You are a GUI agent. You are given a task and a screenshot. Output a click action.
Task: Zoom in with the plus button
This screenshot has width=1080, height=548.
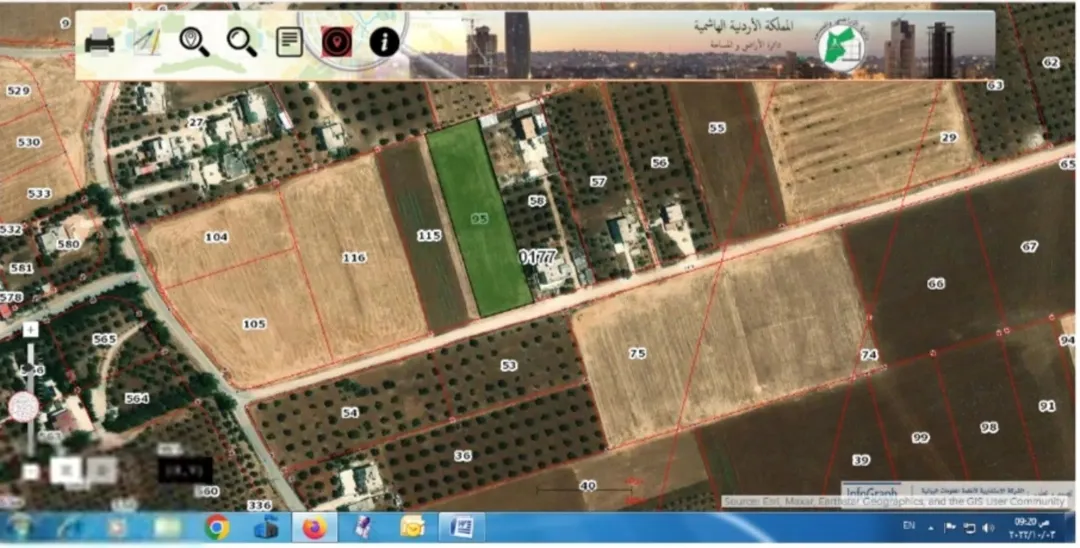click(30, 330)
